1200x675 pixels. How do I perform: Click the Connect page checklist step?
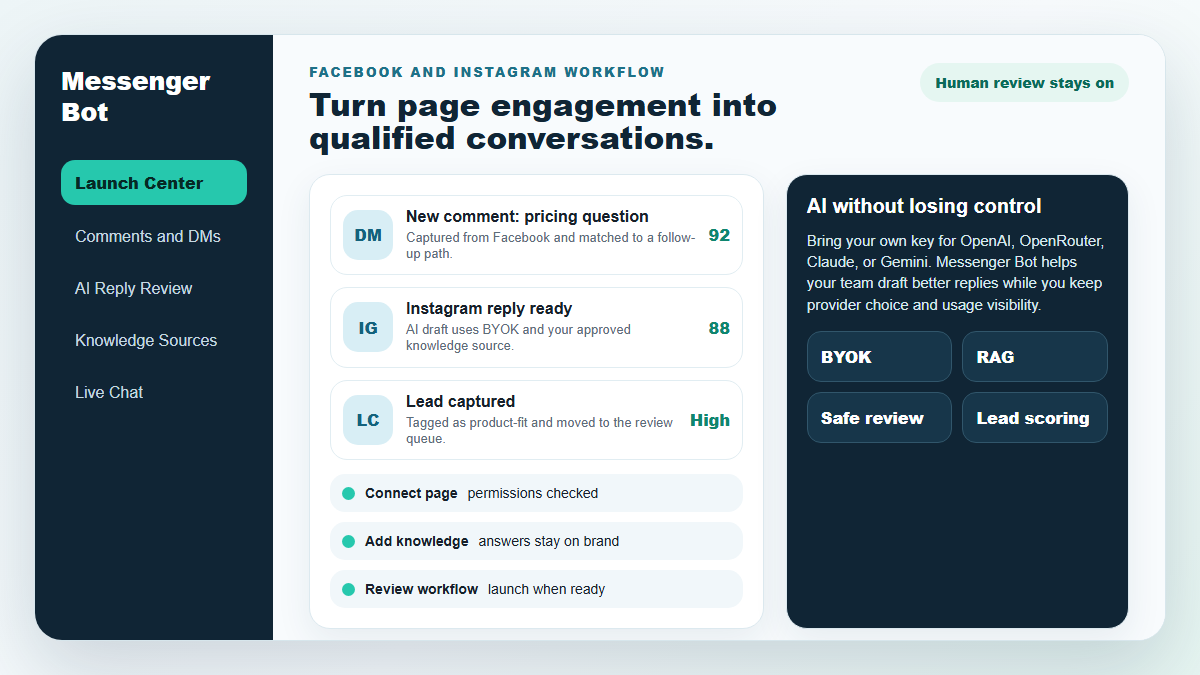coord(536,493)
